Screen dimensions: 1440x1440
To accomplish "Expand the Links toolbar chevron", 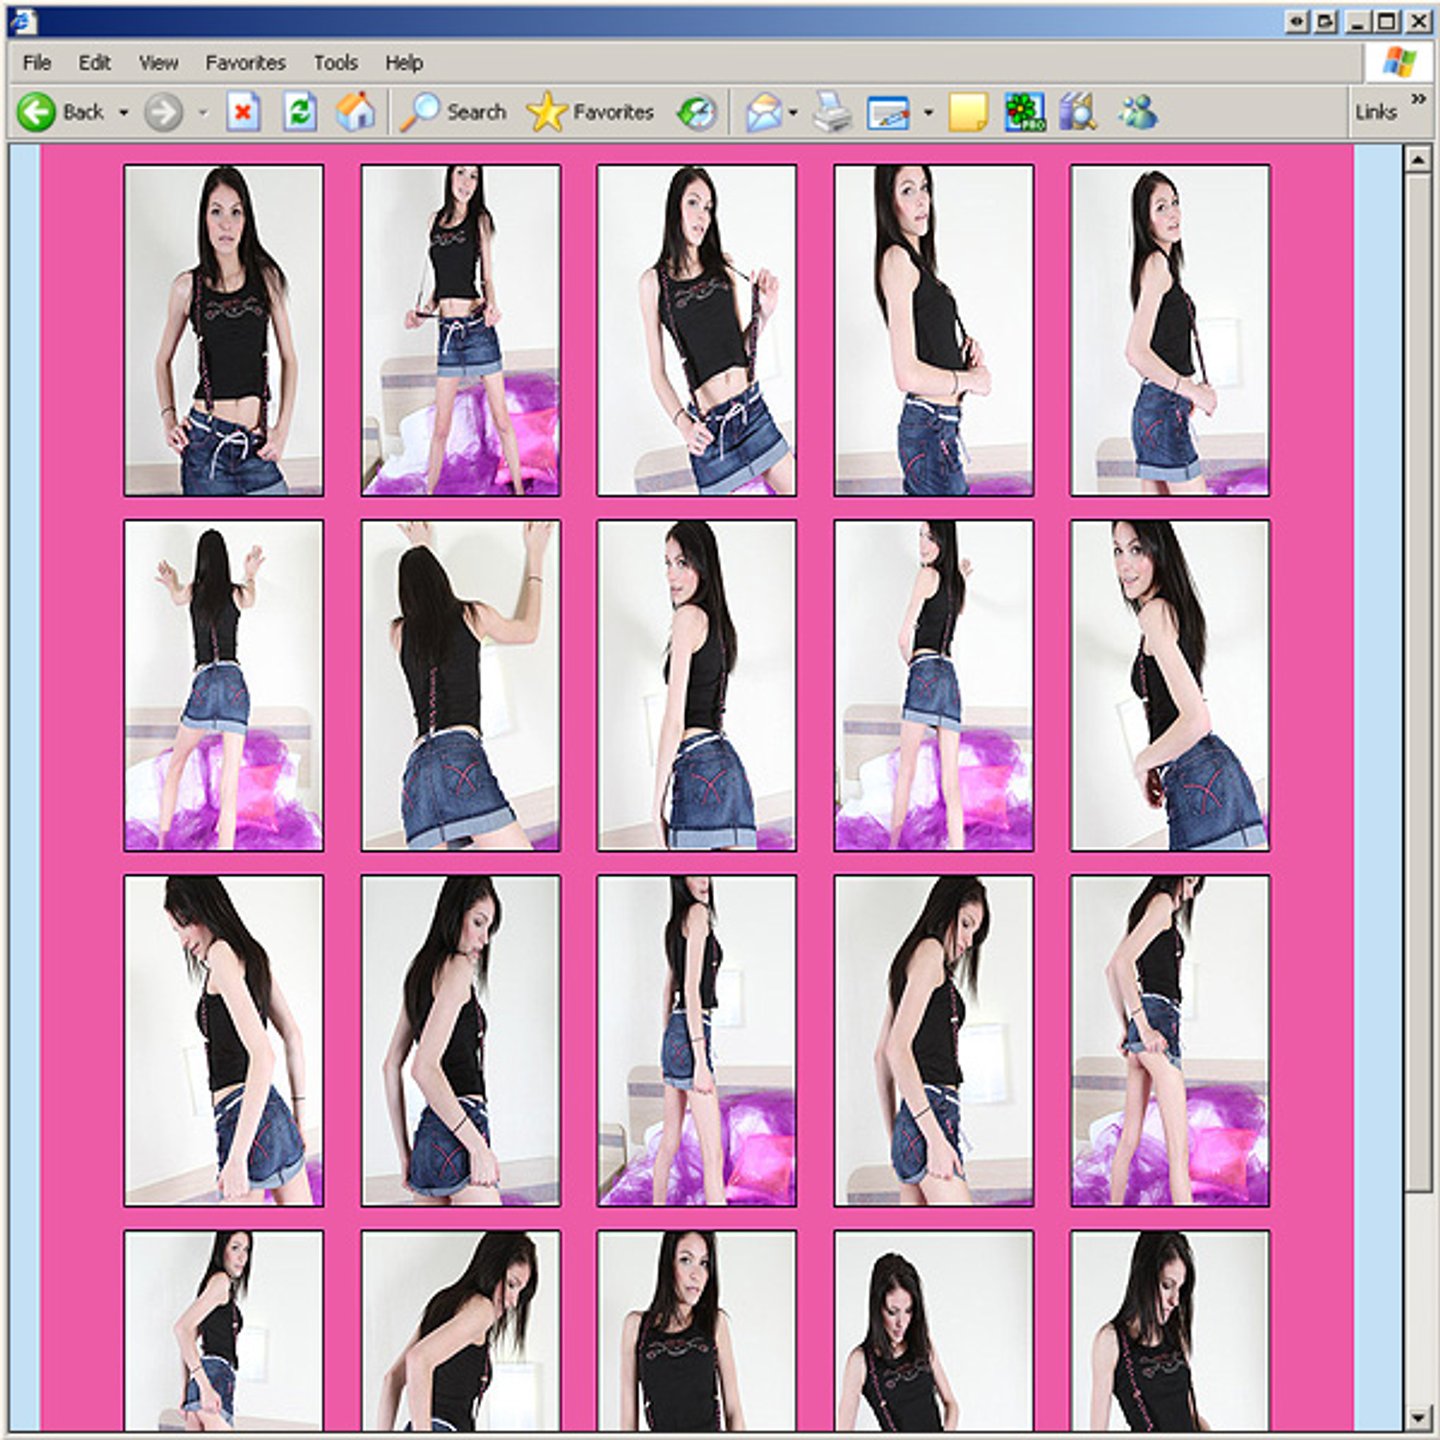I will coord(1418,99).
